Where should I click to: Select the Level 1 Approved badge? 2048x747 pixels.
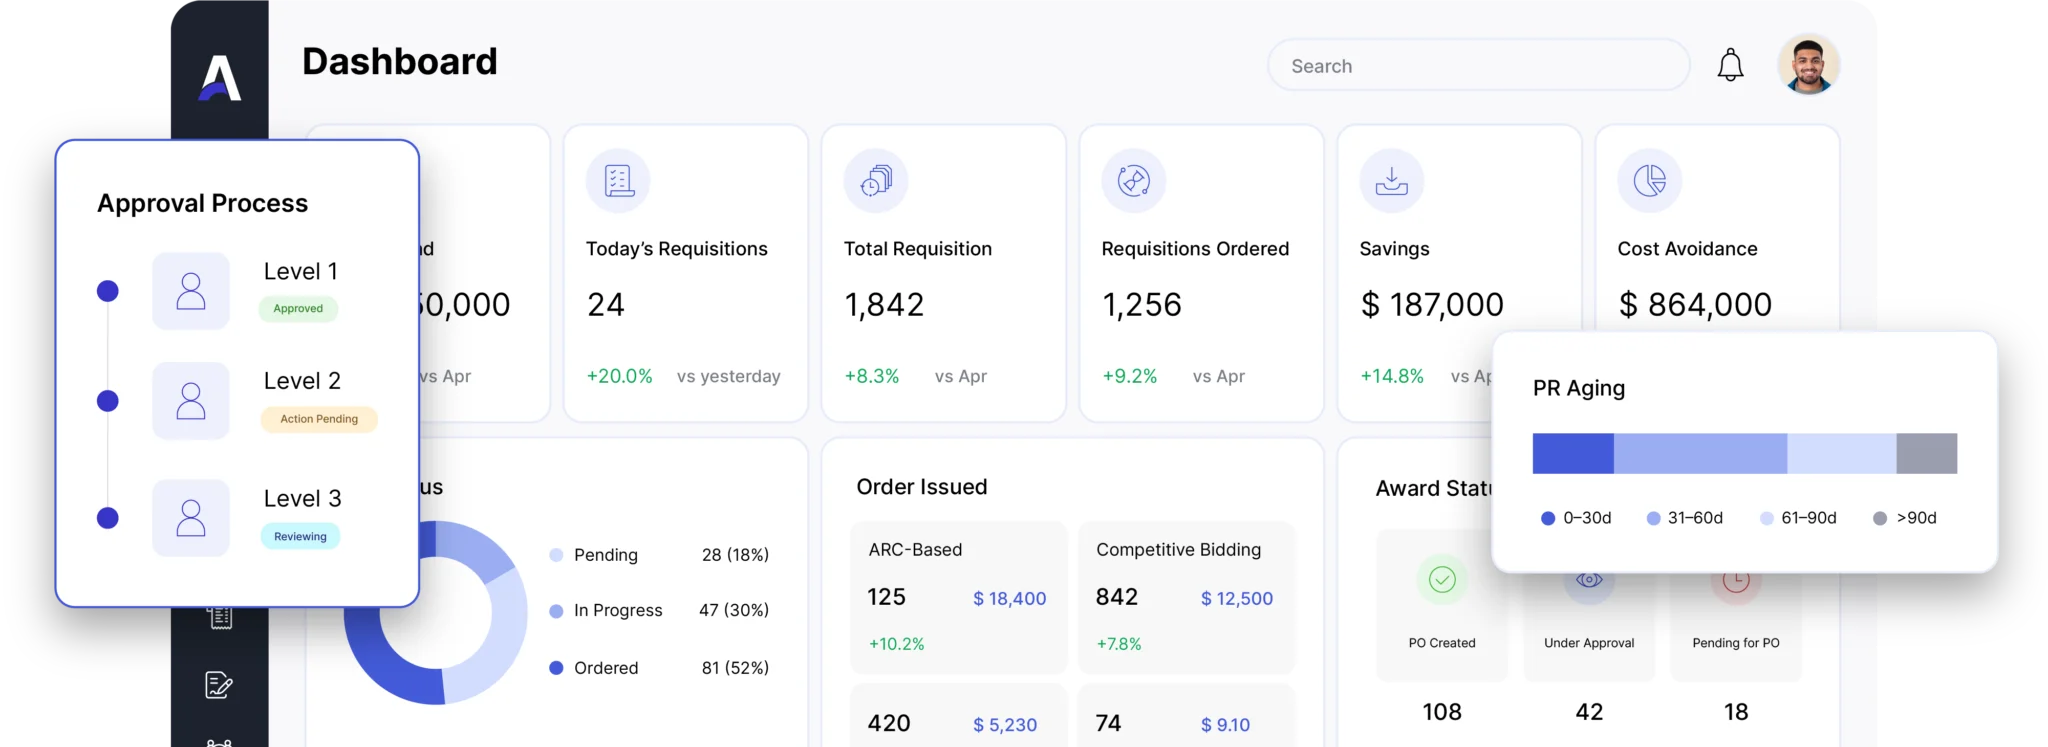[x=298, y=309]
